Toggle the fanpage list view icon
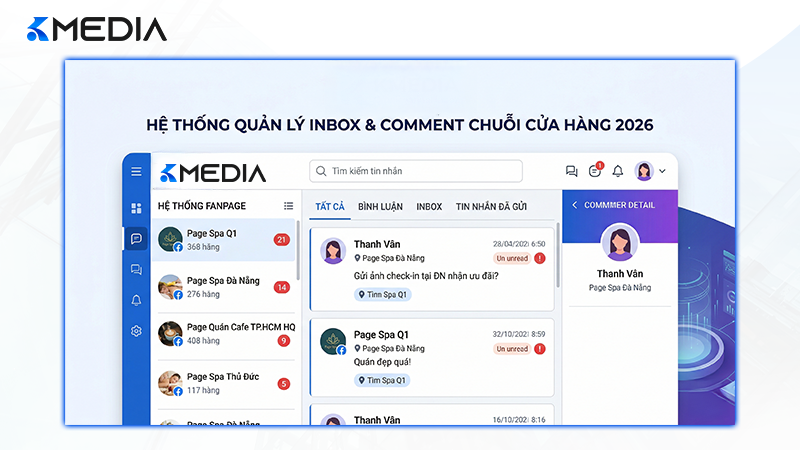800x450 pixels. (x=288, y=206)
